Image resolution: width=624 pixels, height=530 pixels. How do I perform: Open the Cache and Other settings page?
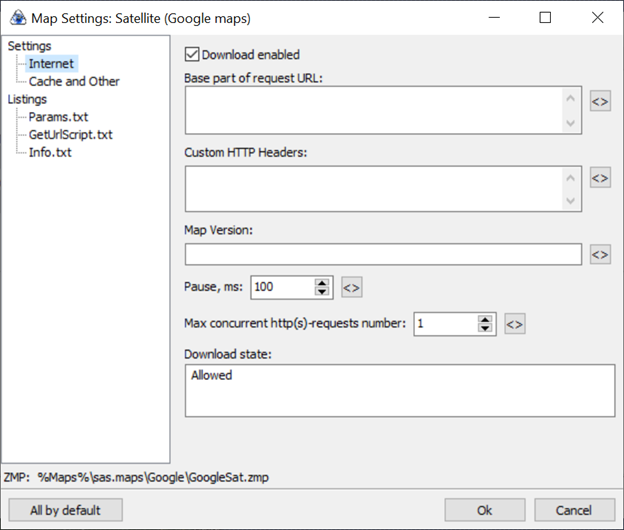74,81
